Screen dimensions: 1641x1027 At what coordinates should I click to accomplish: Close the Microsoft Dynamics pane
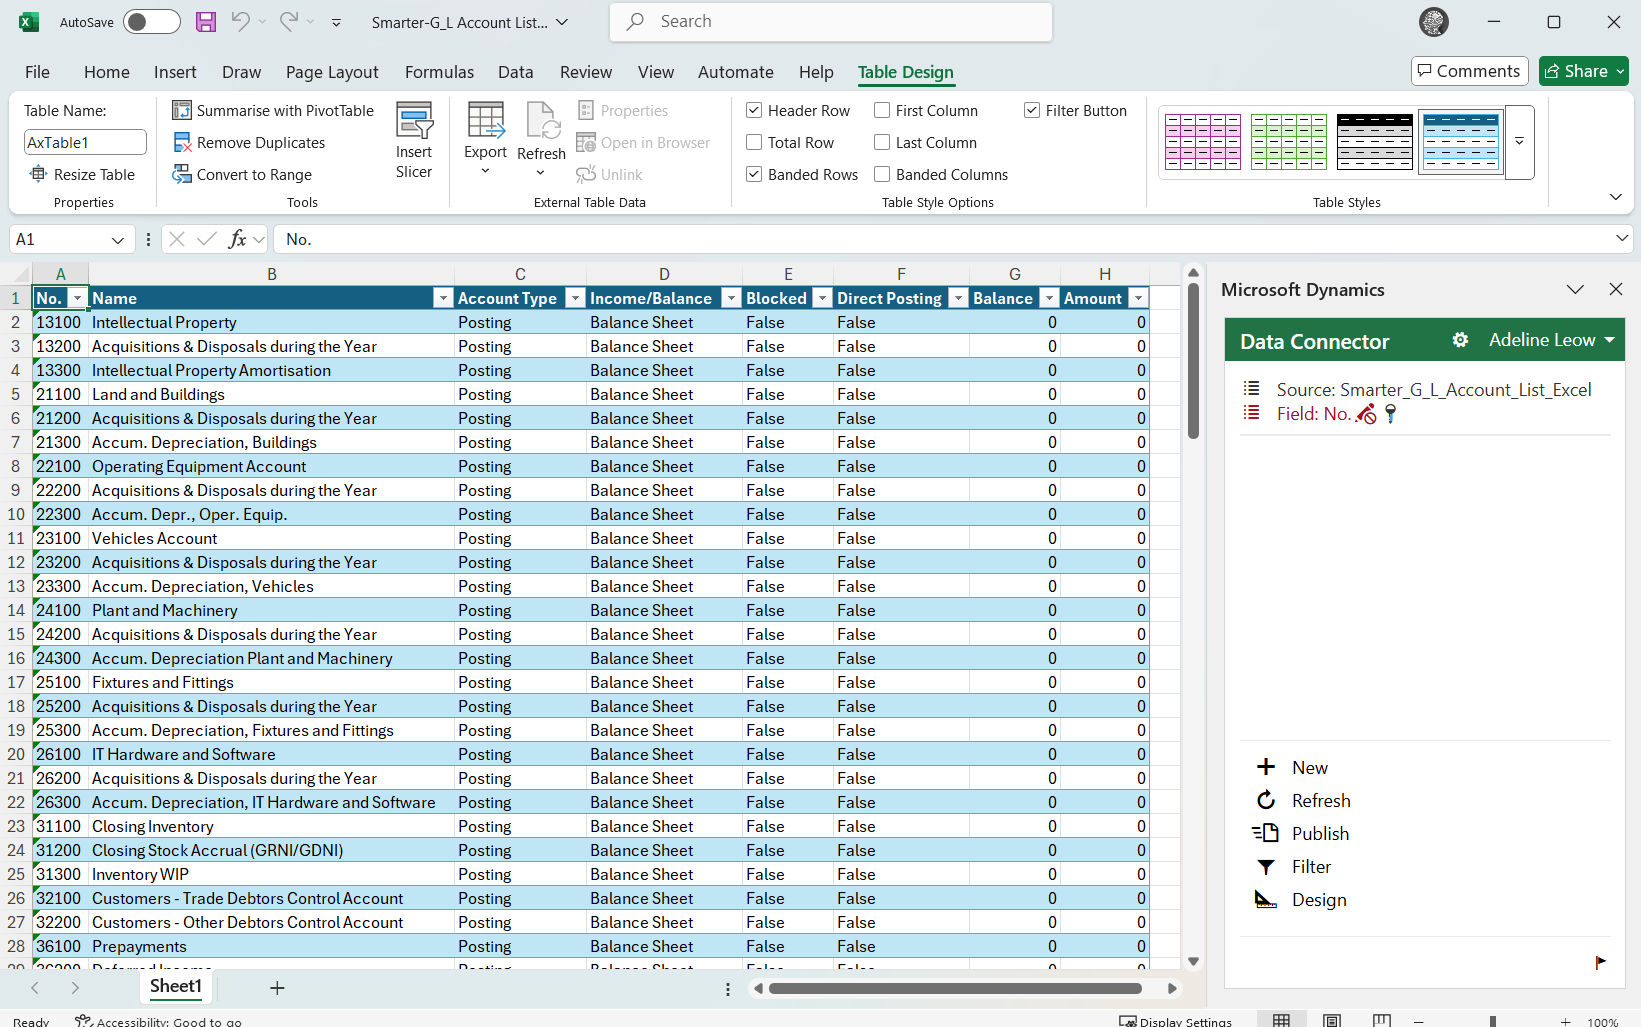[x=1616, y=290]
